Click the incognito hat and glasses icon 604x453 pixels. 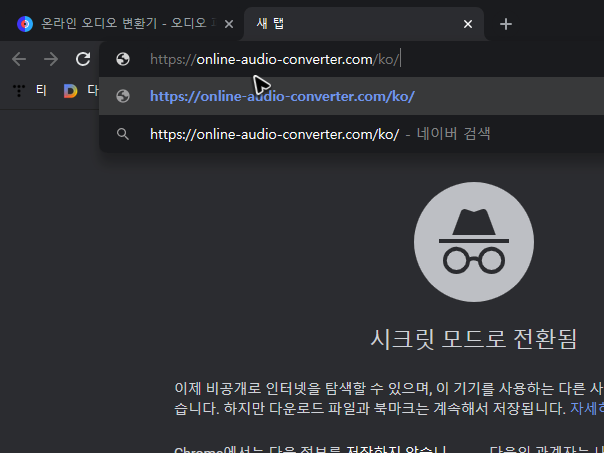point(474,242)
